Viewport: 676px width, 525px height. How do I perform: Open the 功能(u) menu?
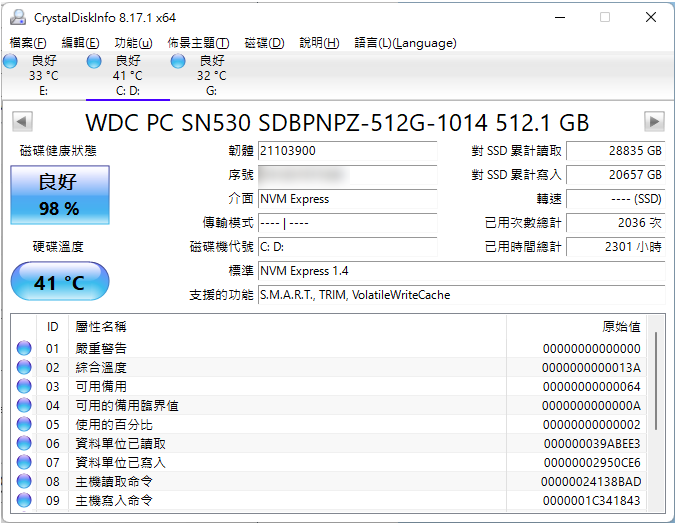133,43
